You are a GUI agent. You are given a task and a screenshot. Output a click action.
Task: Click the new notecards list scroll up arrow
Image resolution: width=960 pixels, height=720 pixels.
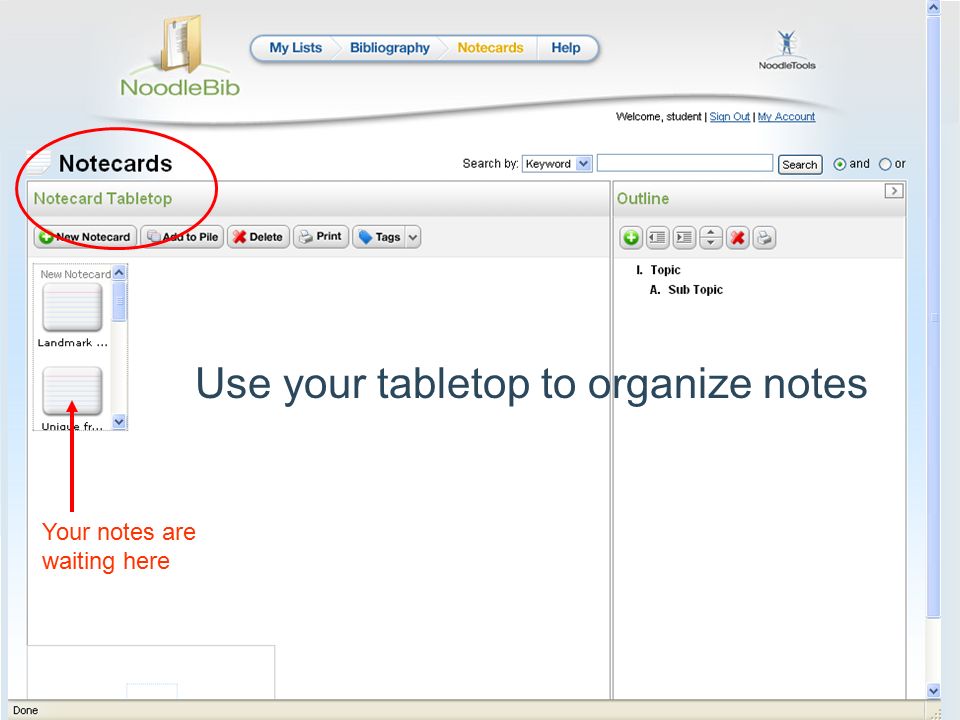(x=119, y=272)
